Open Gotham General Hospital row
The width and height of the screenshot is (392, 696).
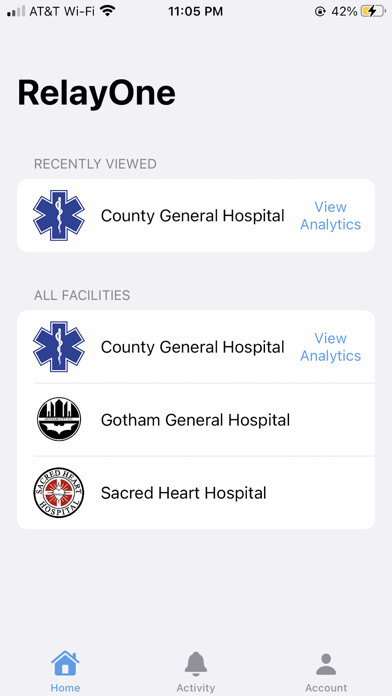coord(196,419)
